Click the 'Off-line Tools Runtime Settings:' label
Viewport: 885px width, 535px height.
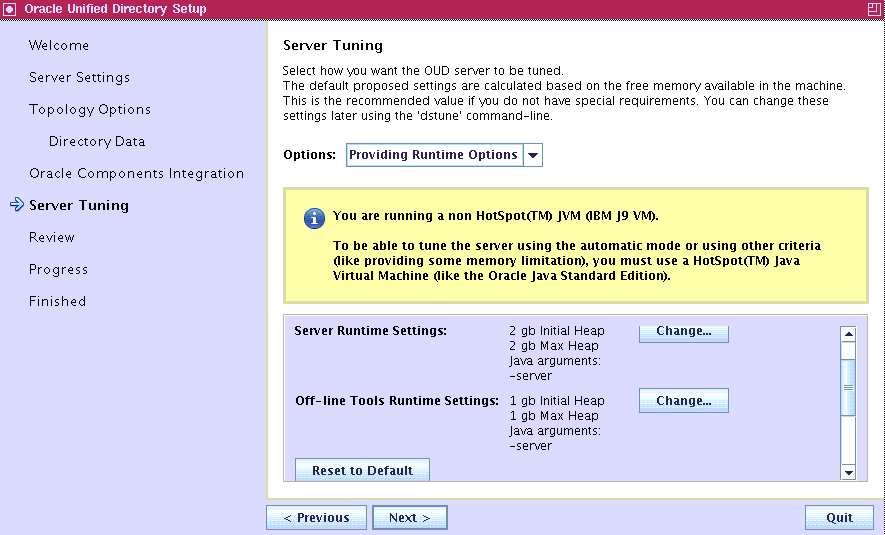pos(397,401)
